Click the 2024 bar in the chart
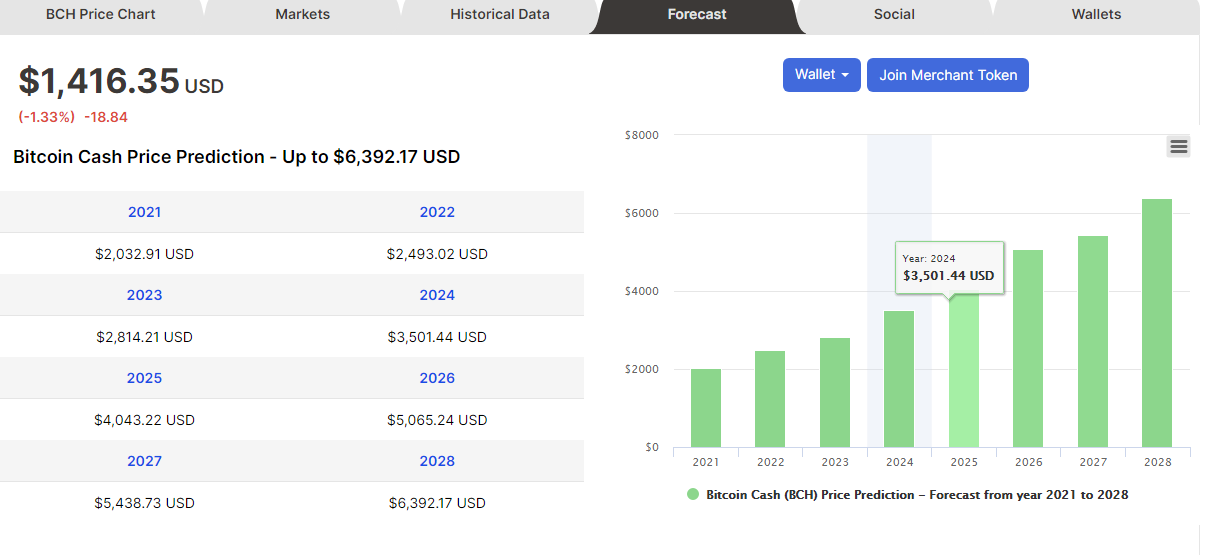 point(899,379)
